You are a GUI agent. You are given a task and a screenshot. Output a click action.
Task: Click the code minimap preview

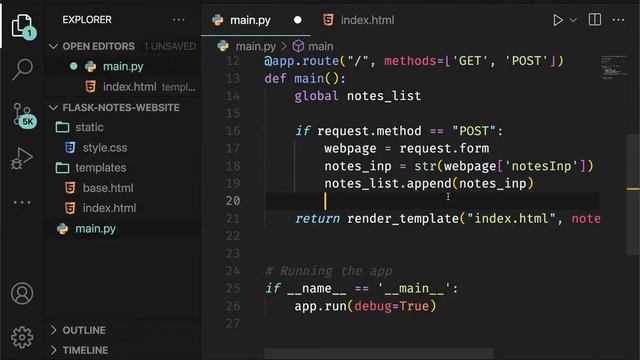pyautogui.click(x=613, y=67)
